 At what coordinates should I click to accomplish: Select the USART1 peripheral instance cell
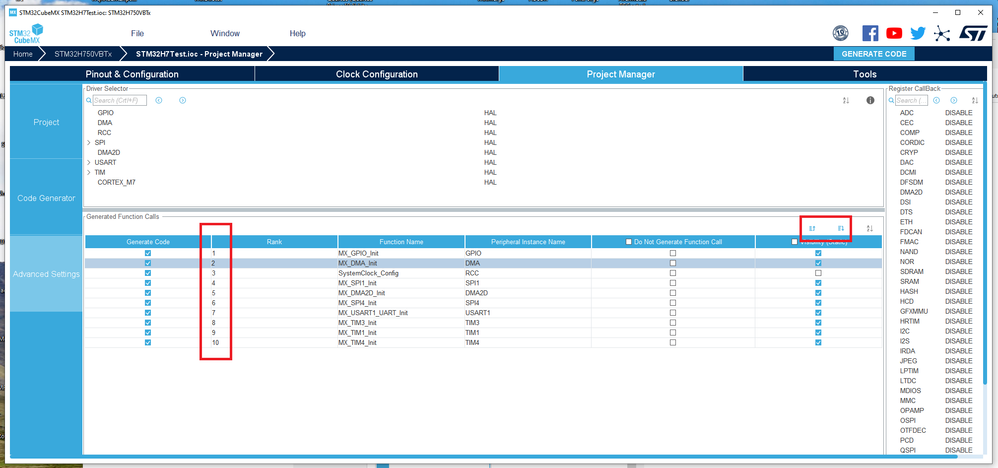click(528, 313)
